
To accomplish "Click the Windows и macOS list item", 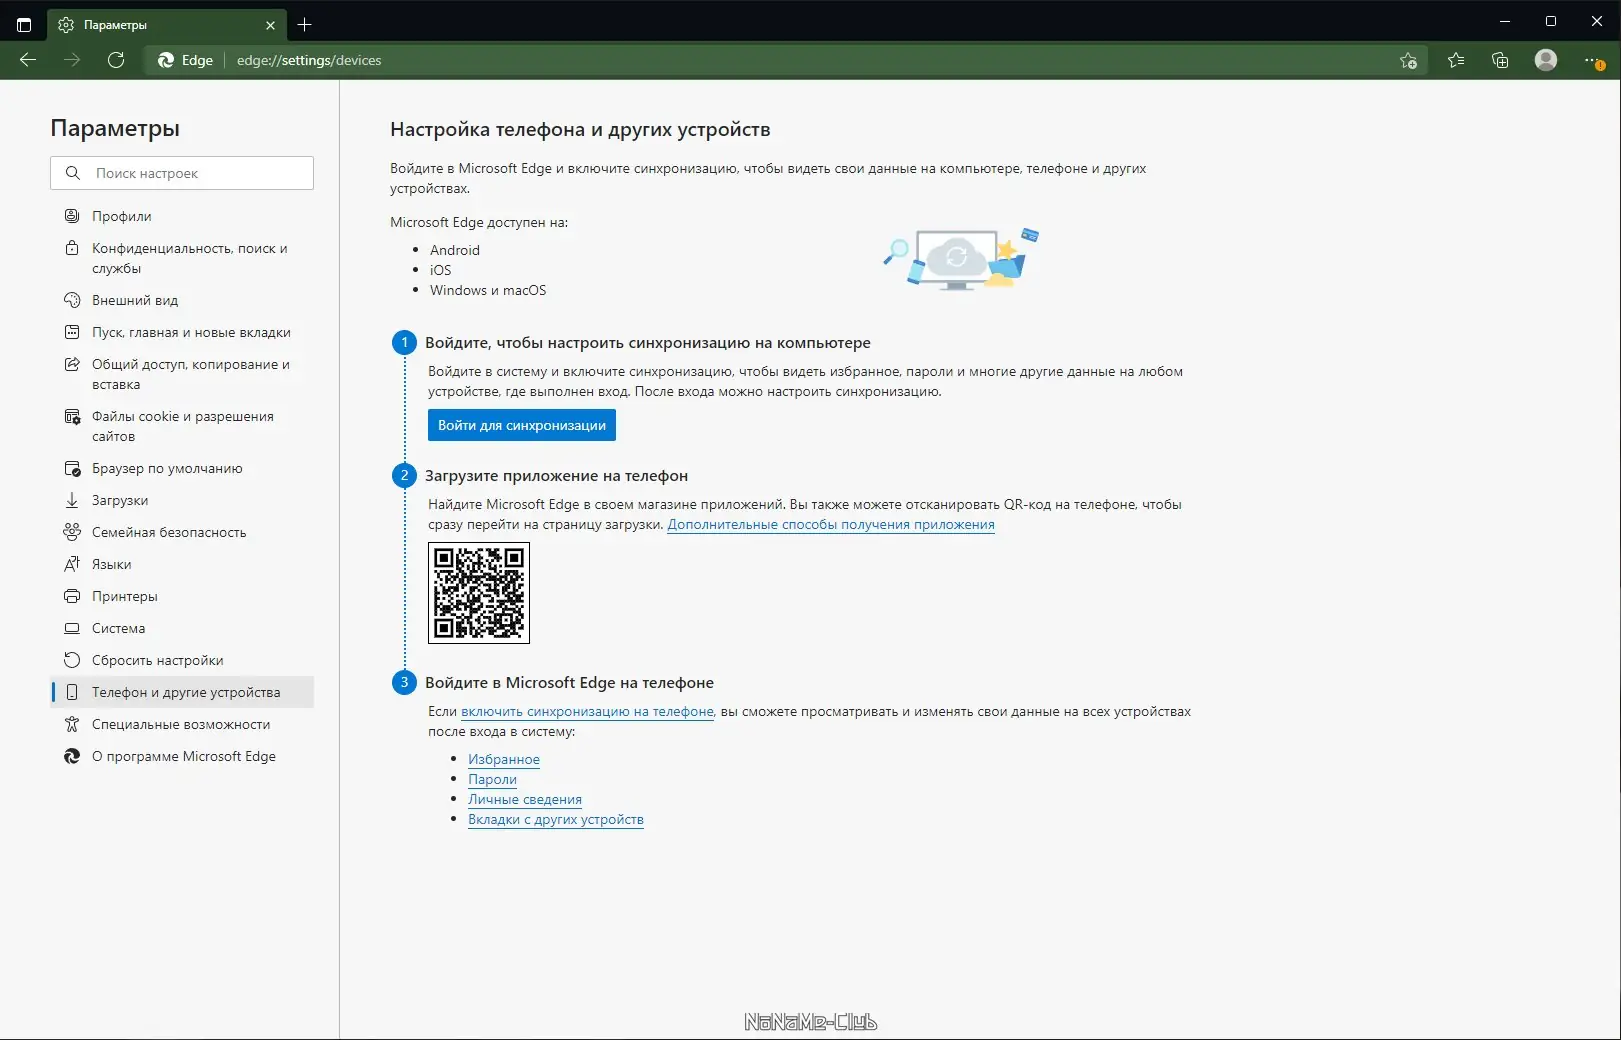I will tap(488, 290).
